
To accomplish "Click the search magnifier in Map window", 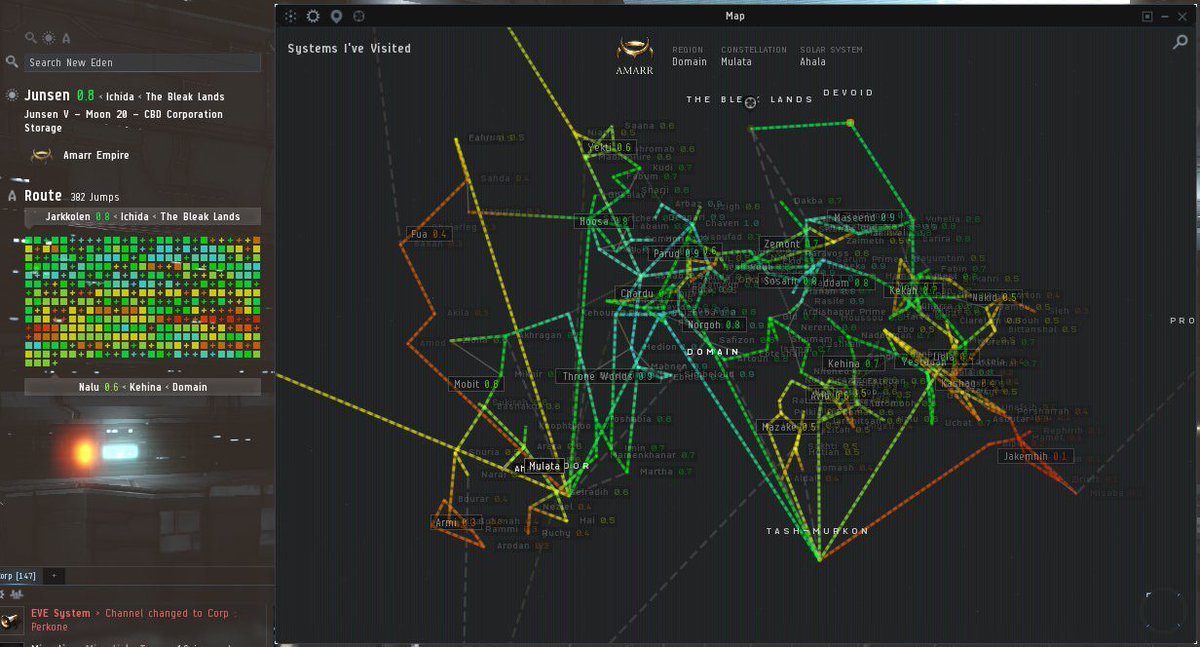I will click(x=1180, y=43).
